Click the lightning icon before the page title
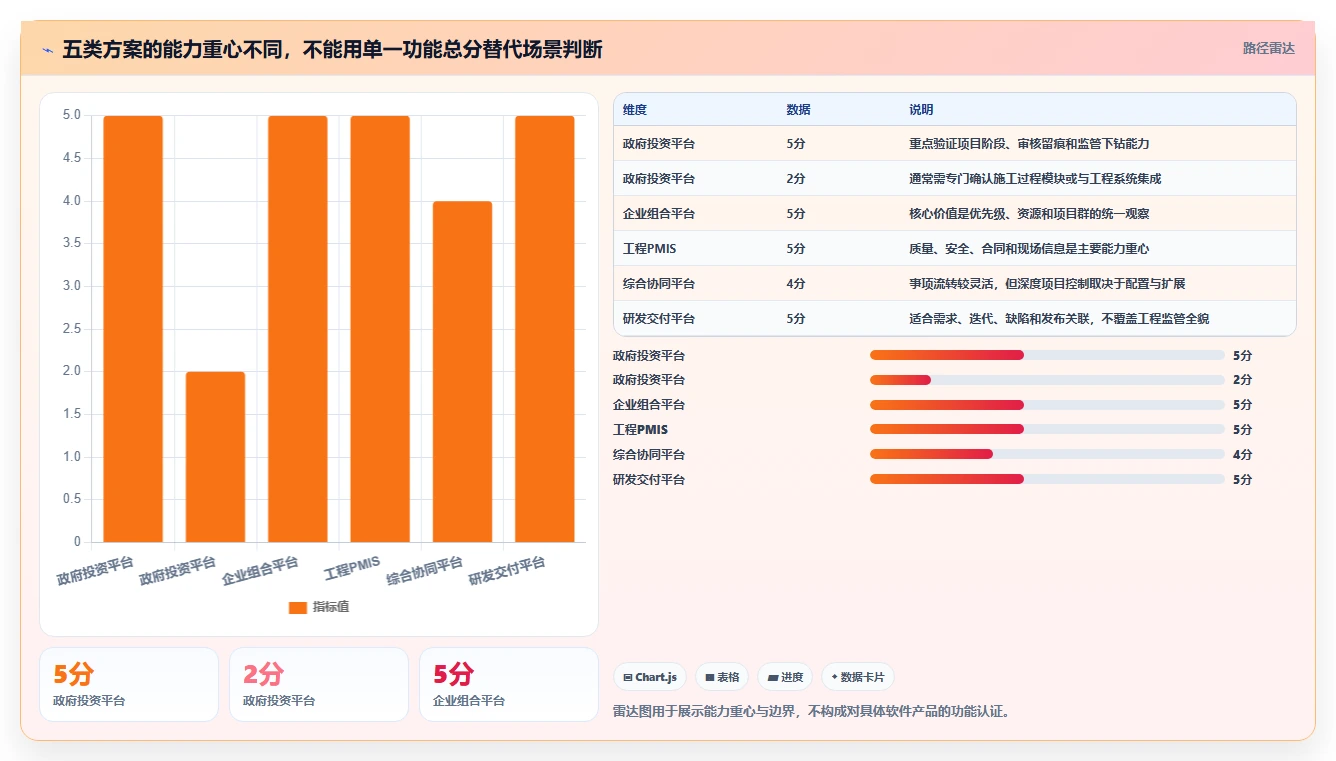 pos(48,49)
